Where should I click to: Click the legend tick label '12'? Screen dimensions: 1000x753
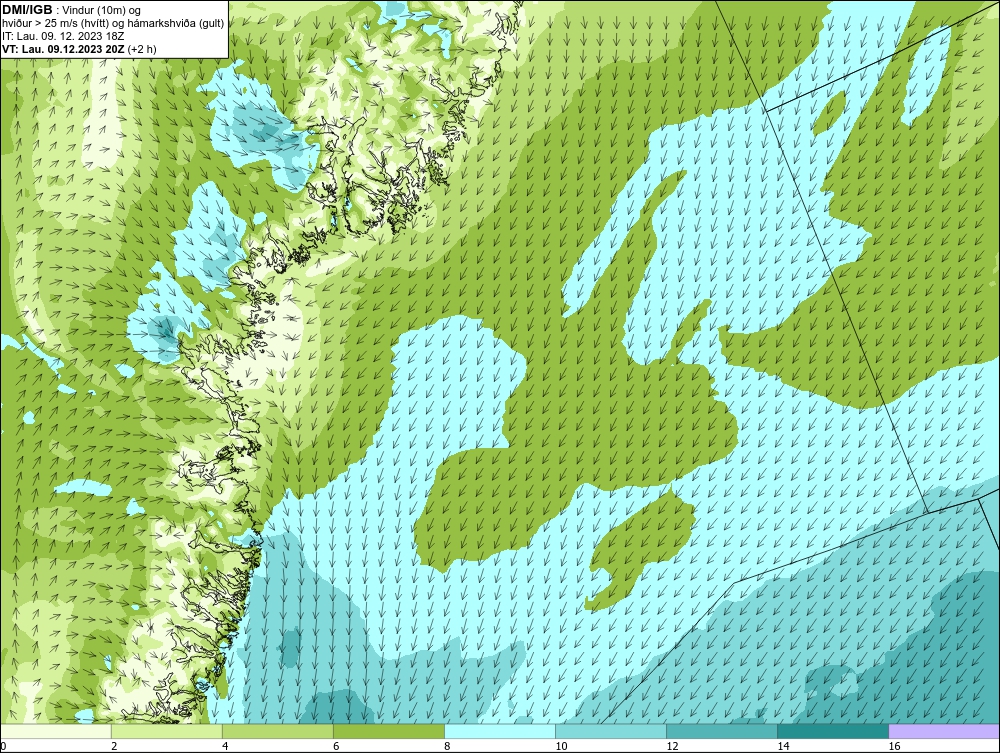(x=672, y=746)
